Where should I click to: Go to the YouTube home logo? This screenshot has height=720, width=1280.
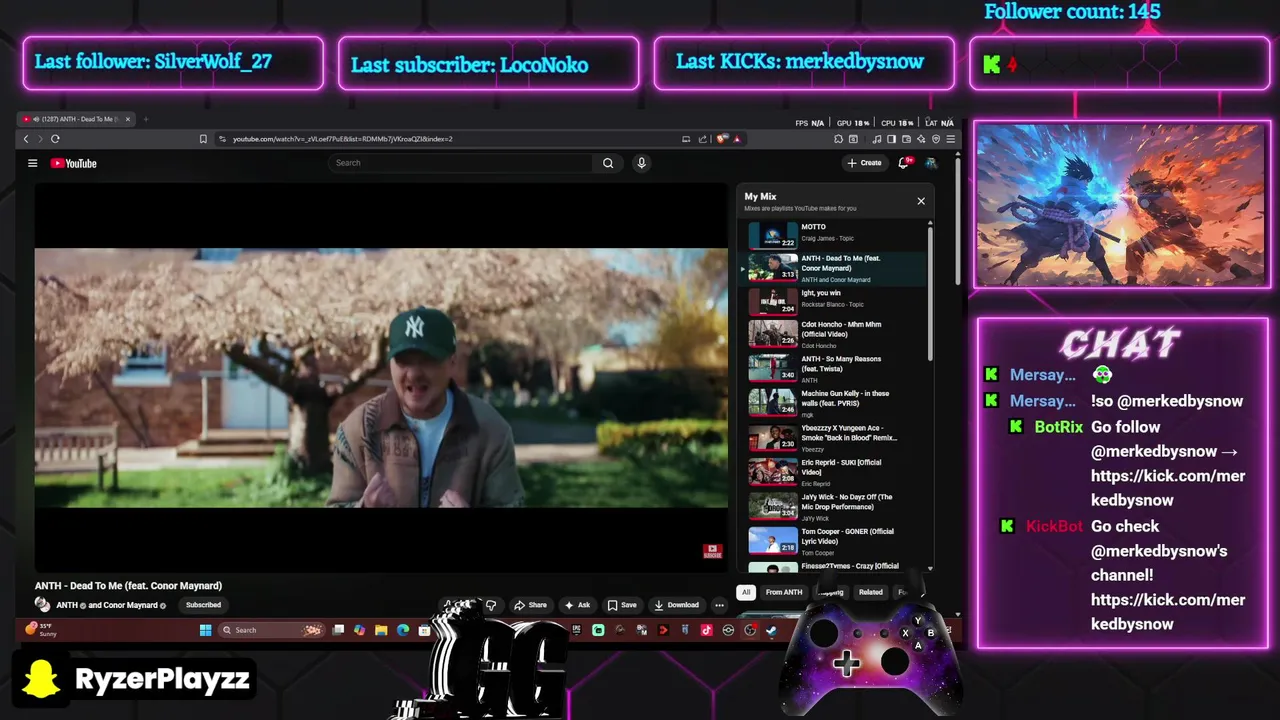74,163
